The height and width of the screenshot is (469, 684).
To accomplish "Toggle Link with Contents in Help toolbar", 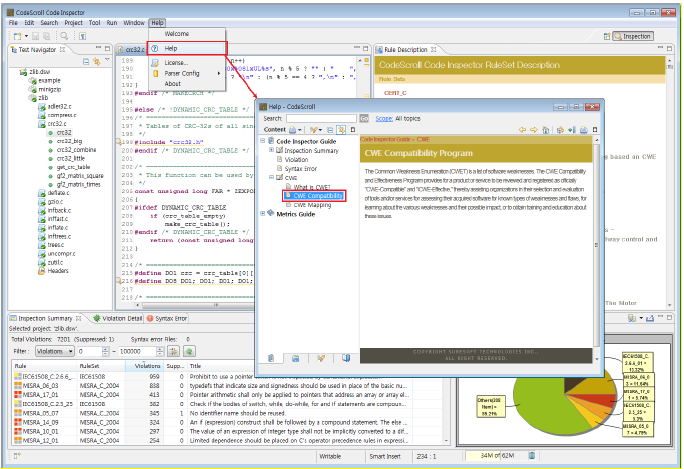I will click(341, 130).
